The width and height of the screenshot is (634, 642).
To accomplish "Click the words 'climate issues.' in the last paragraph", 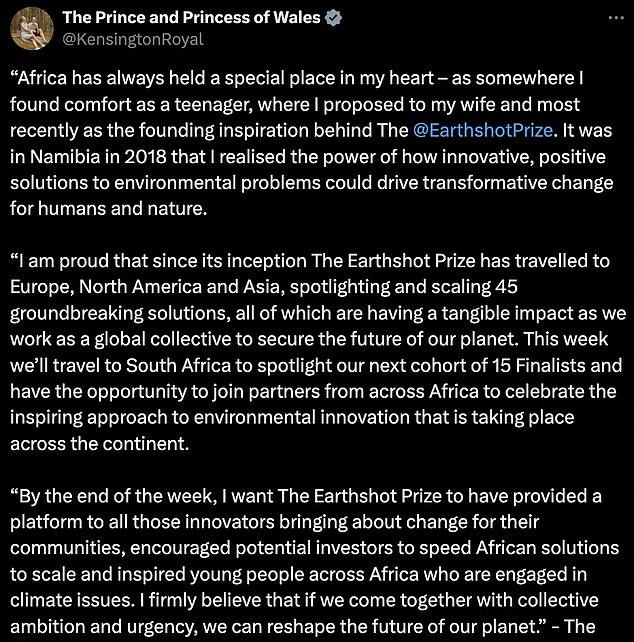I will (72, 600).
